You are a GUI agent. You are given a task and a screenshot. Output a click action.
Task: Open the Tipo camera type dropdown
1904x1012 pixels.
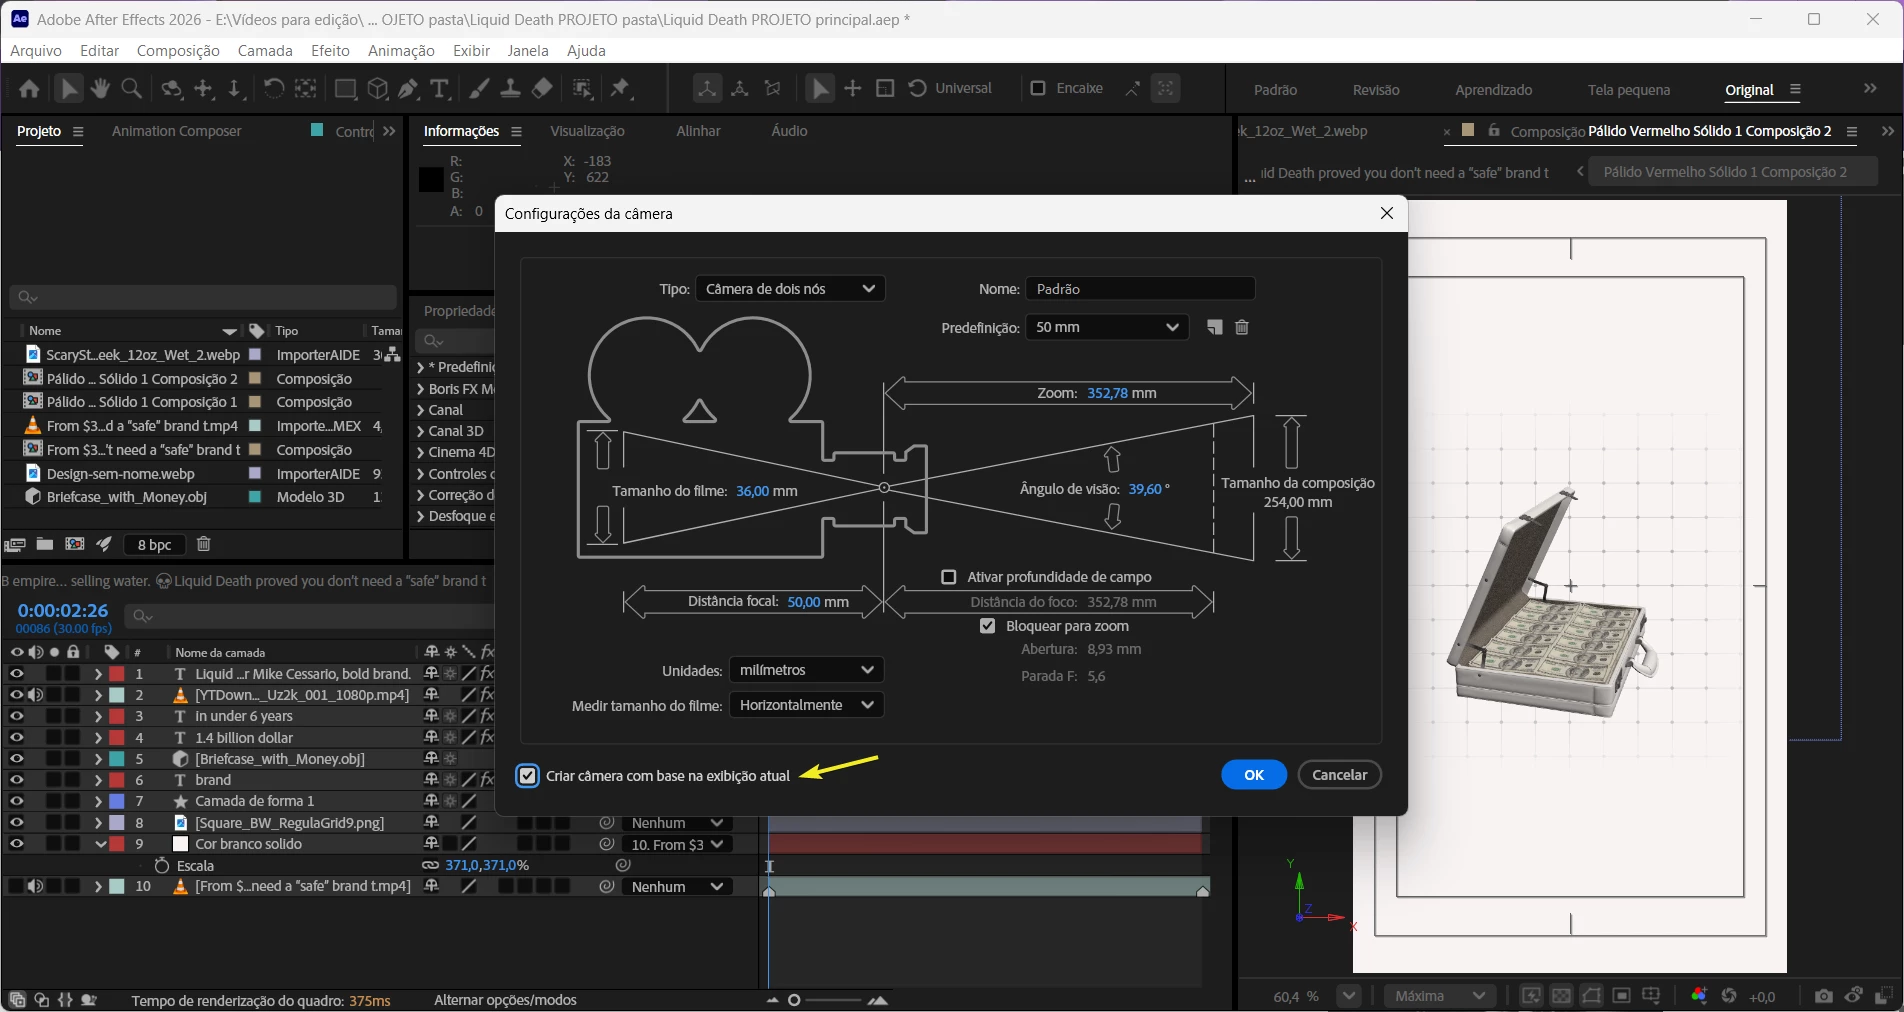[790, 289]
